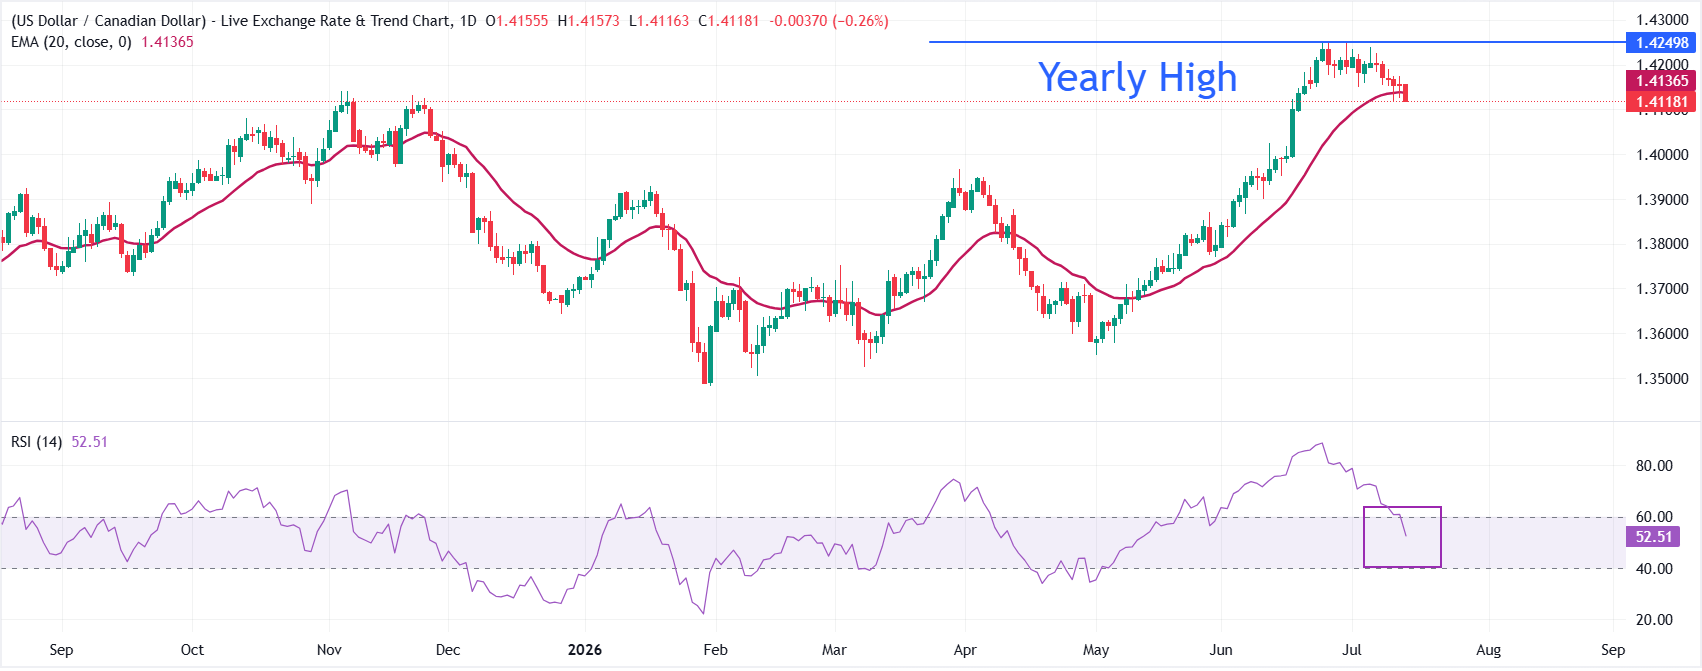Click the 1.42498 yearly high price label
The height and width of the screenshot is (671, 1702).
[x=1661, y=42]
